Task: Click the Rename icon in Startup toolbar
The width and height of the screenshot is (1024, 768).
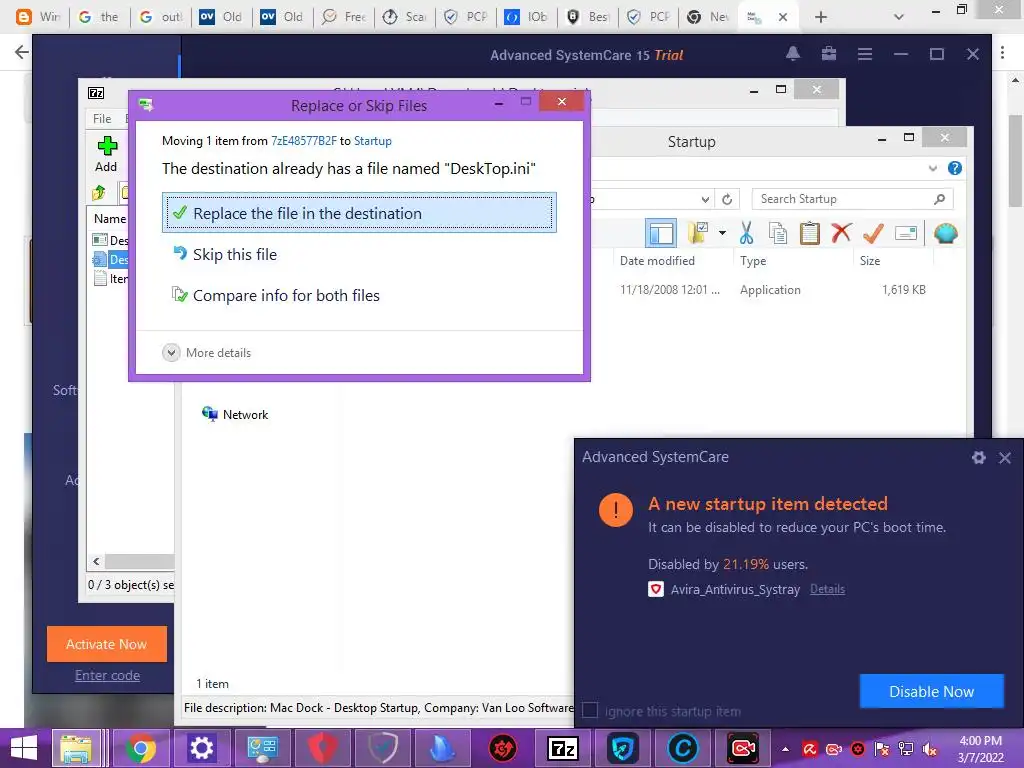Action: point(906,232)
